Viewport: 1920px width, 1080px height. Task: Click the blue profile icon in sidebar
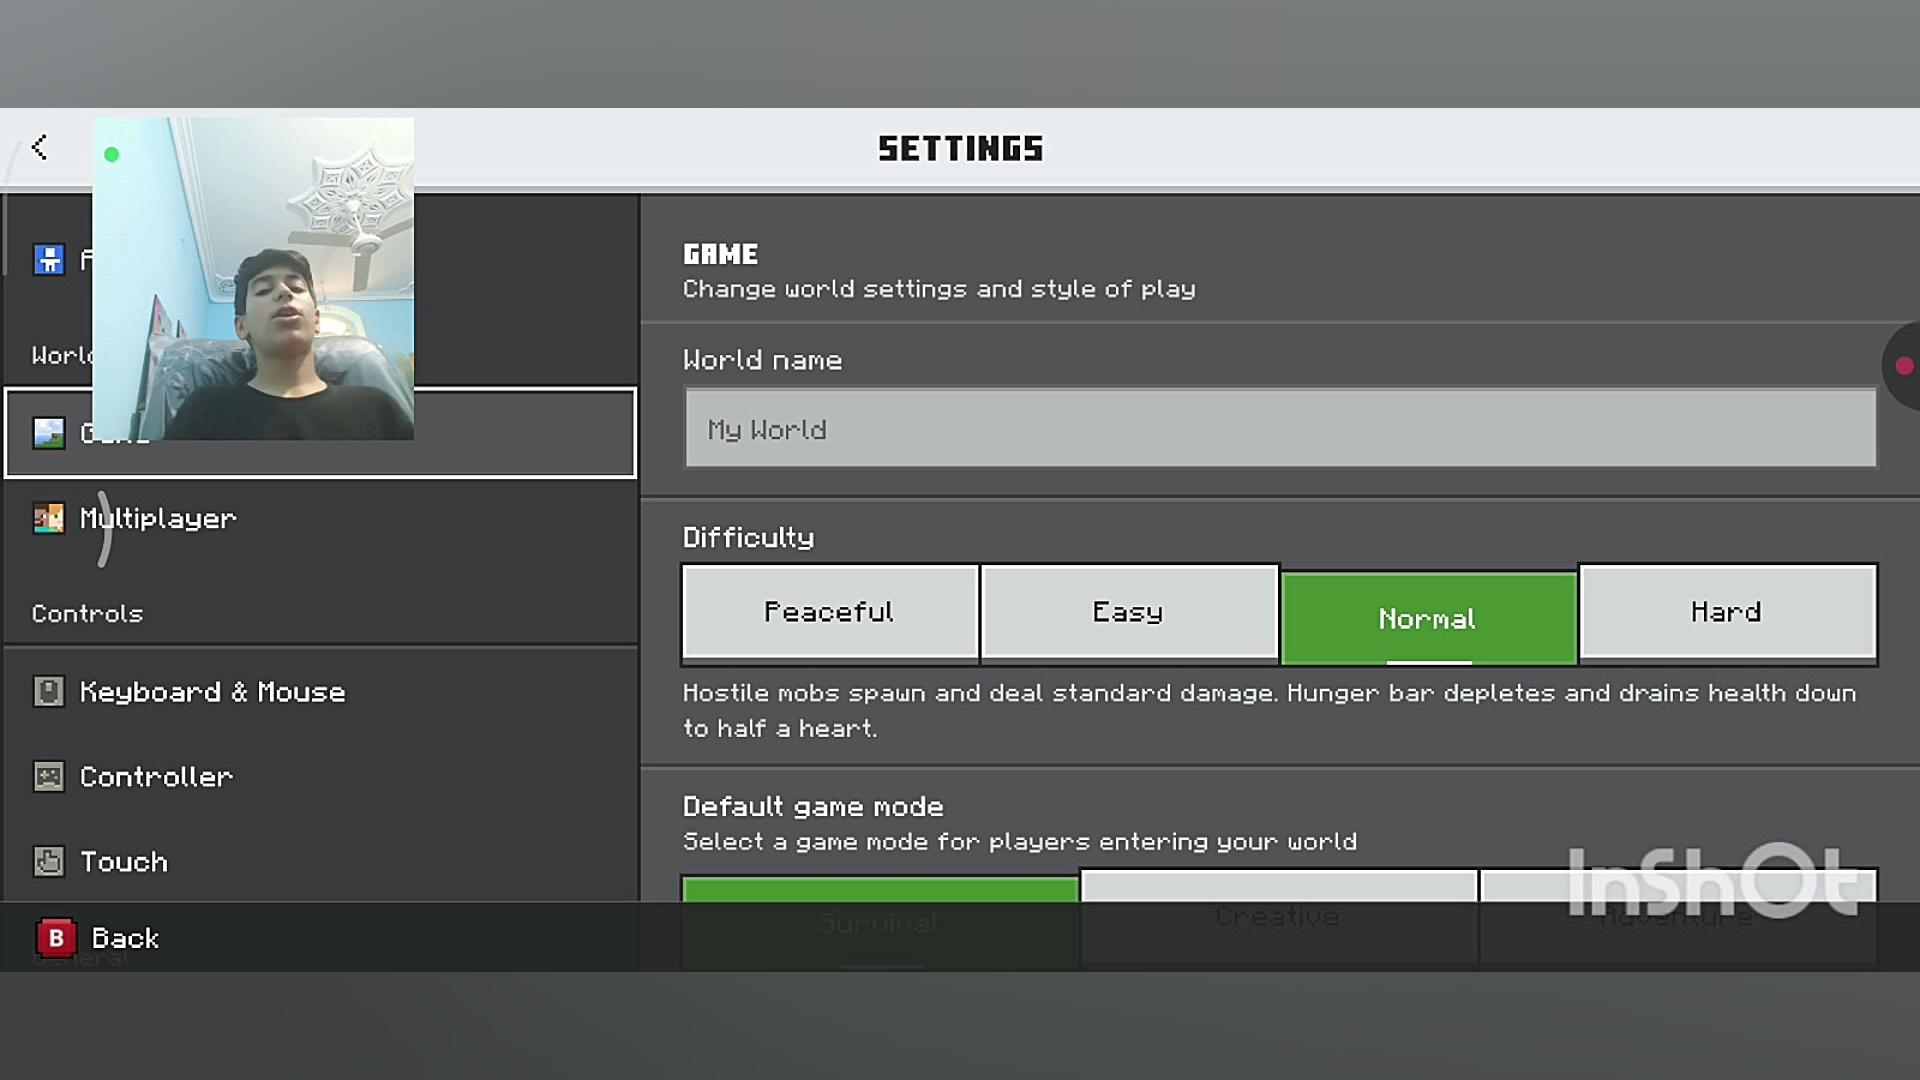tap(48, 260)
